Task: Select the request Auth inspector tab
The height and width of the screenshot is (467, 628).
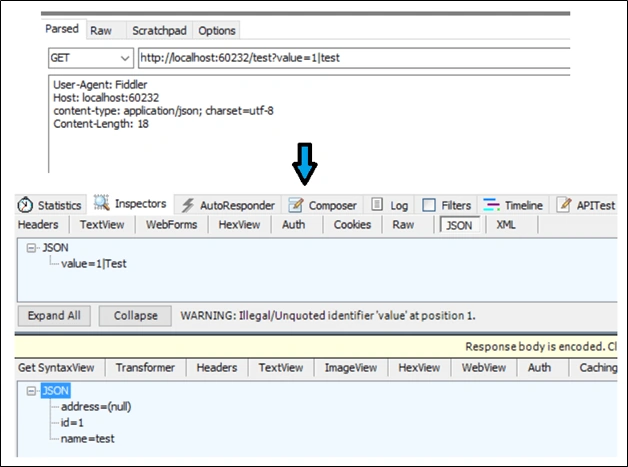Action: 294,225
